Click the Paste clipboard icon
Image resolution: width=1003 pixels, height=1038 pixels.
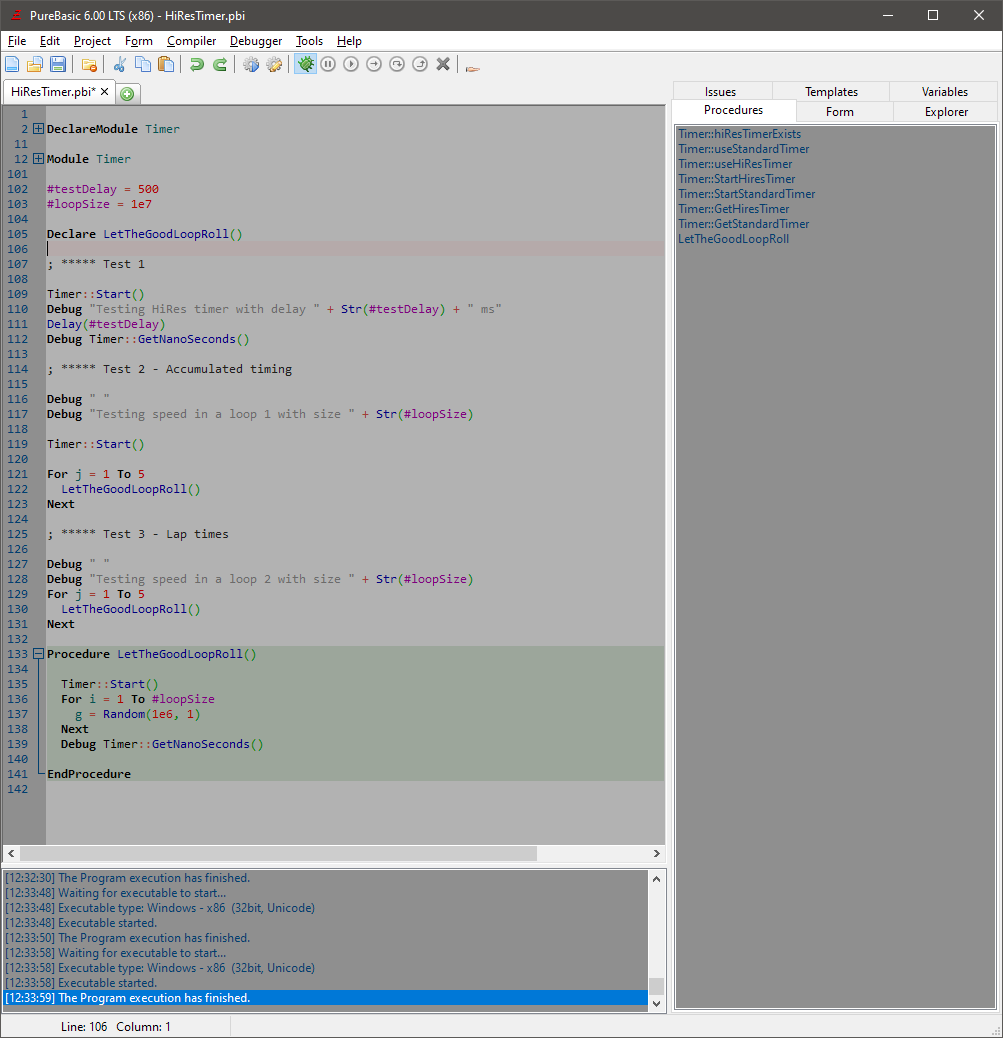pos(166,65)
